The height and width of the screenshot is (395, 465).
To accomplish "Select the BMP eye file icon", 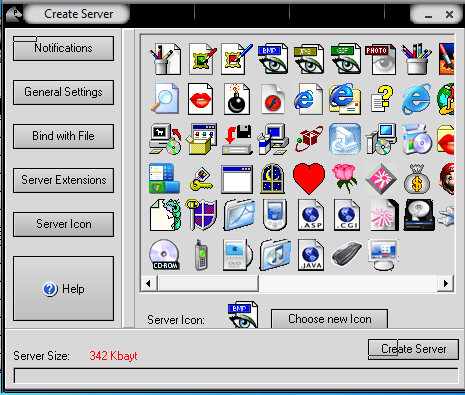I will pyautogui.click(x=273, y=59).
